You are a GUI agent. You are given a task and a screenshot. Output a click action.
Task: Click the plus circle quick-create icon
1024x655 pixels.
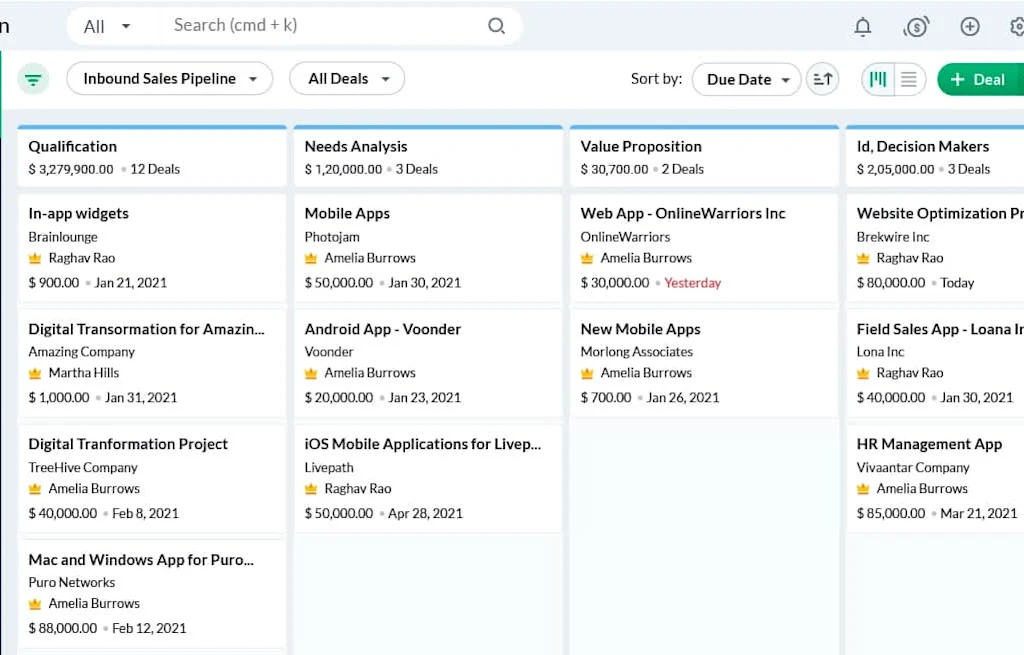pos(969,27)
